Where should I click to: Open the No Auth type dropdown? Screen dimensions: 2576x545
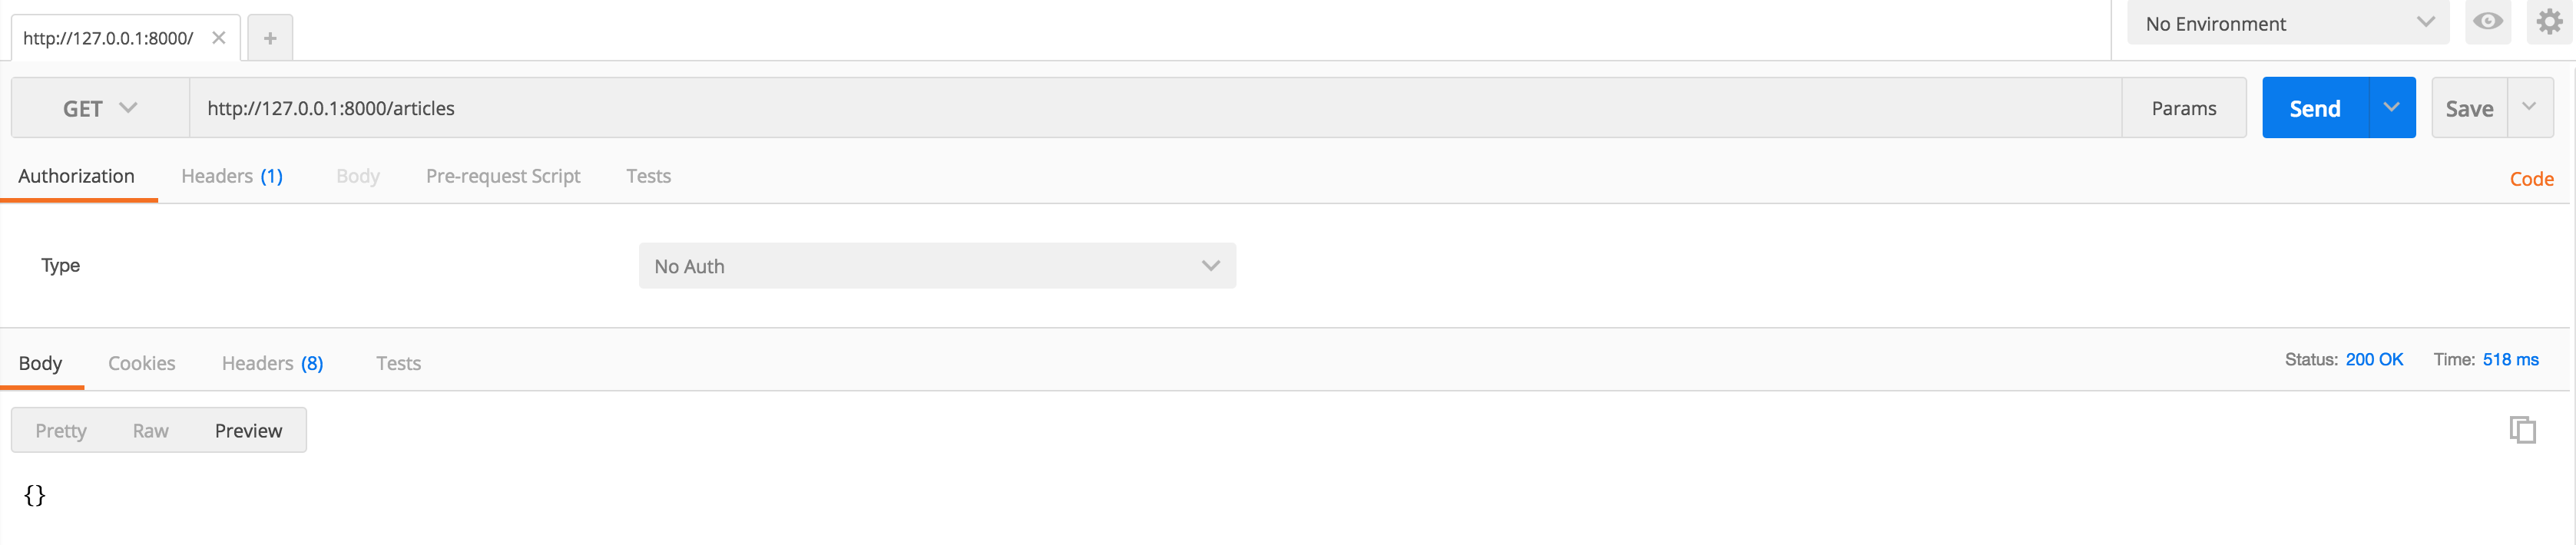click(x=937, y=266)
